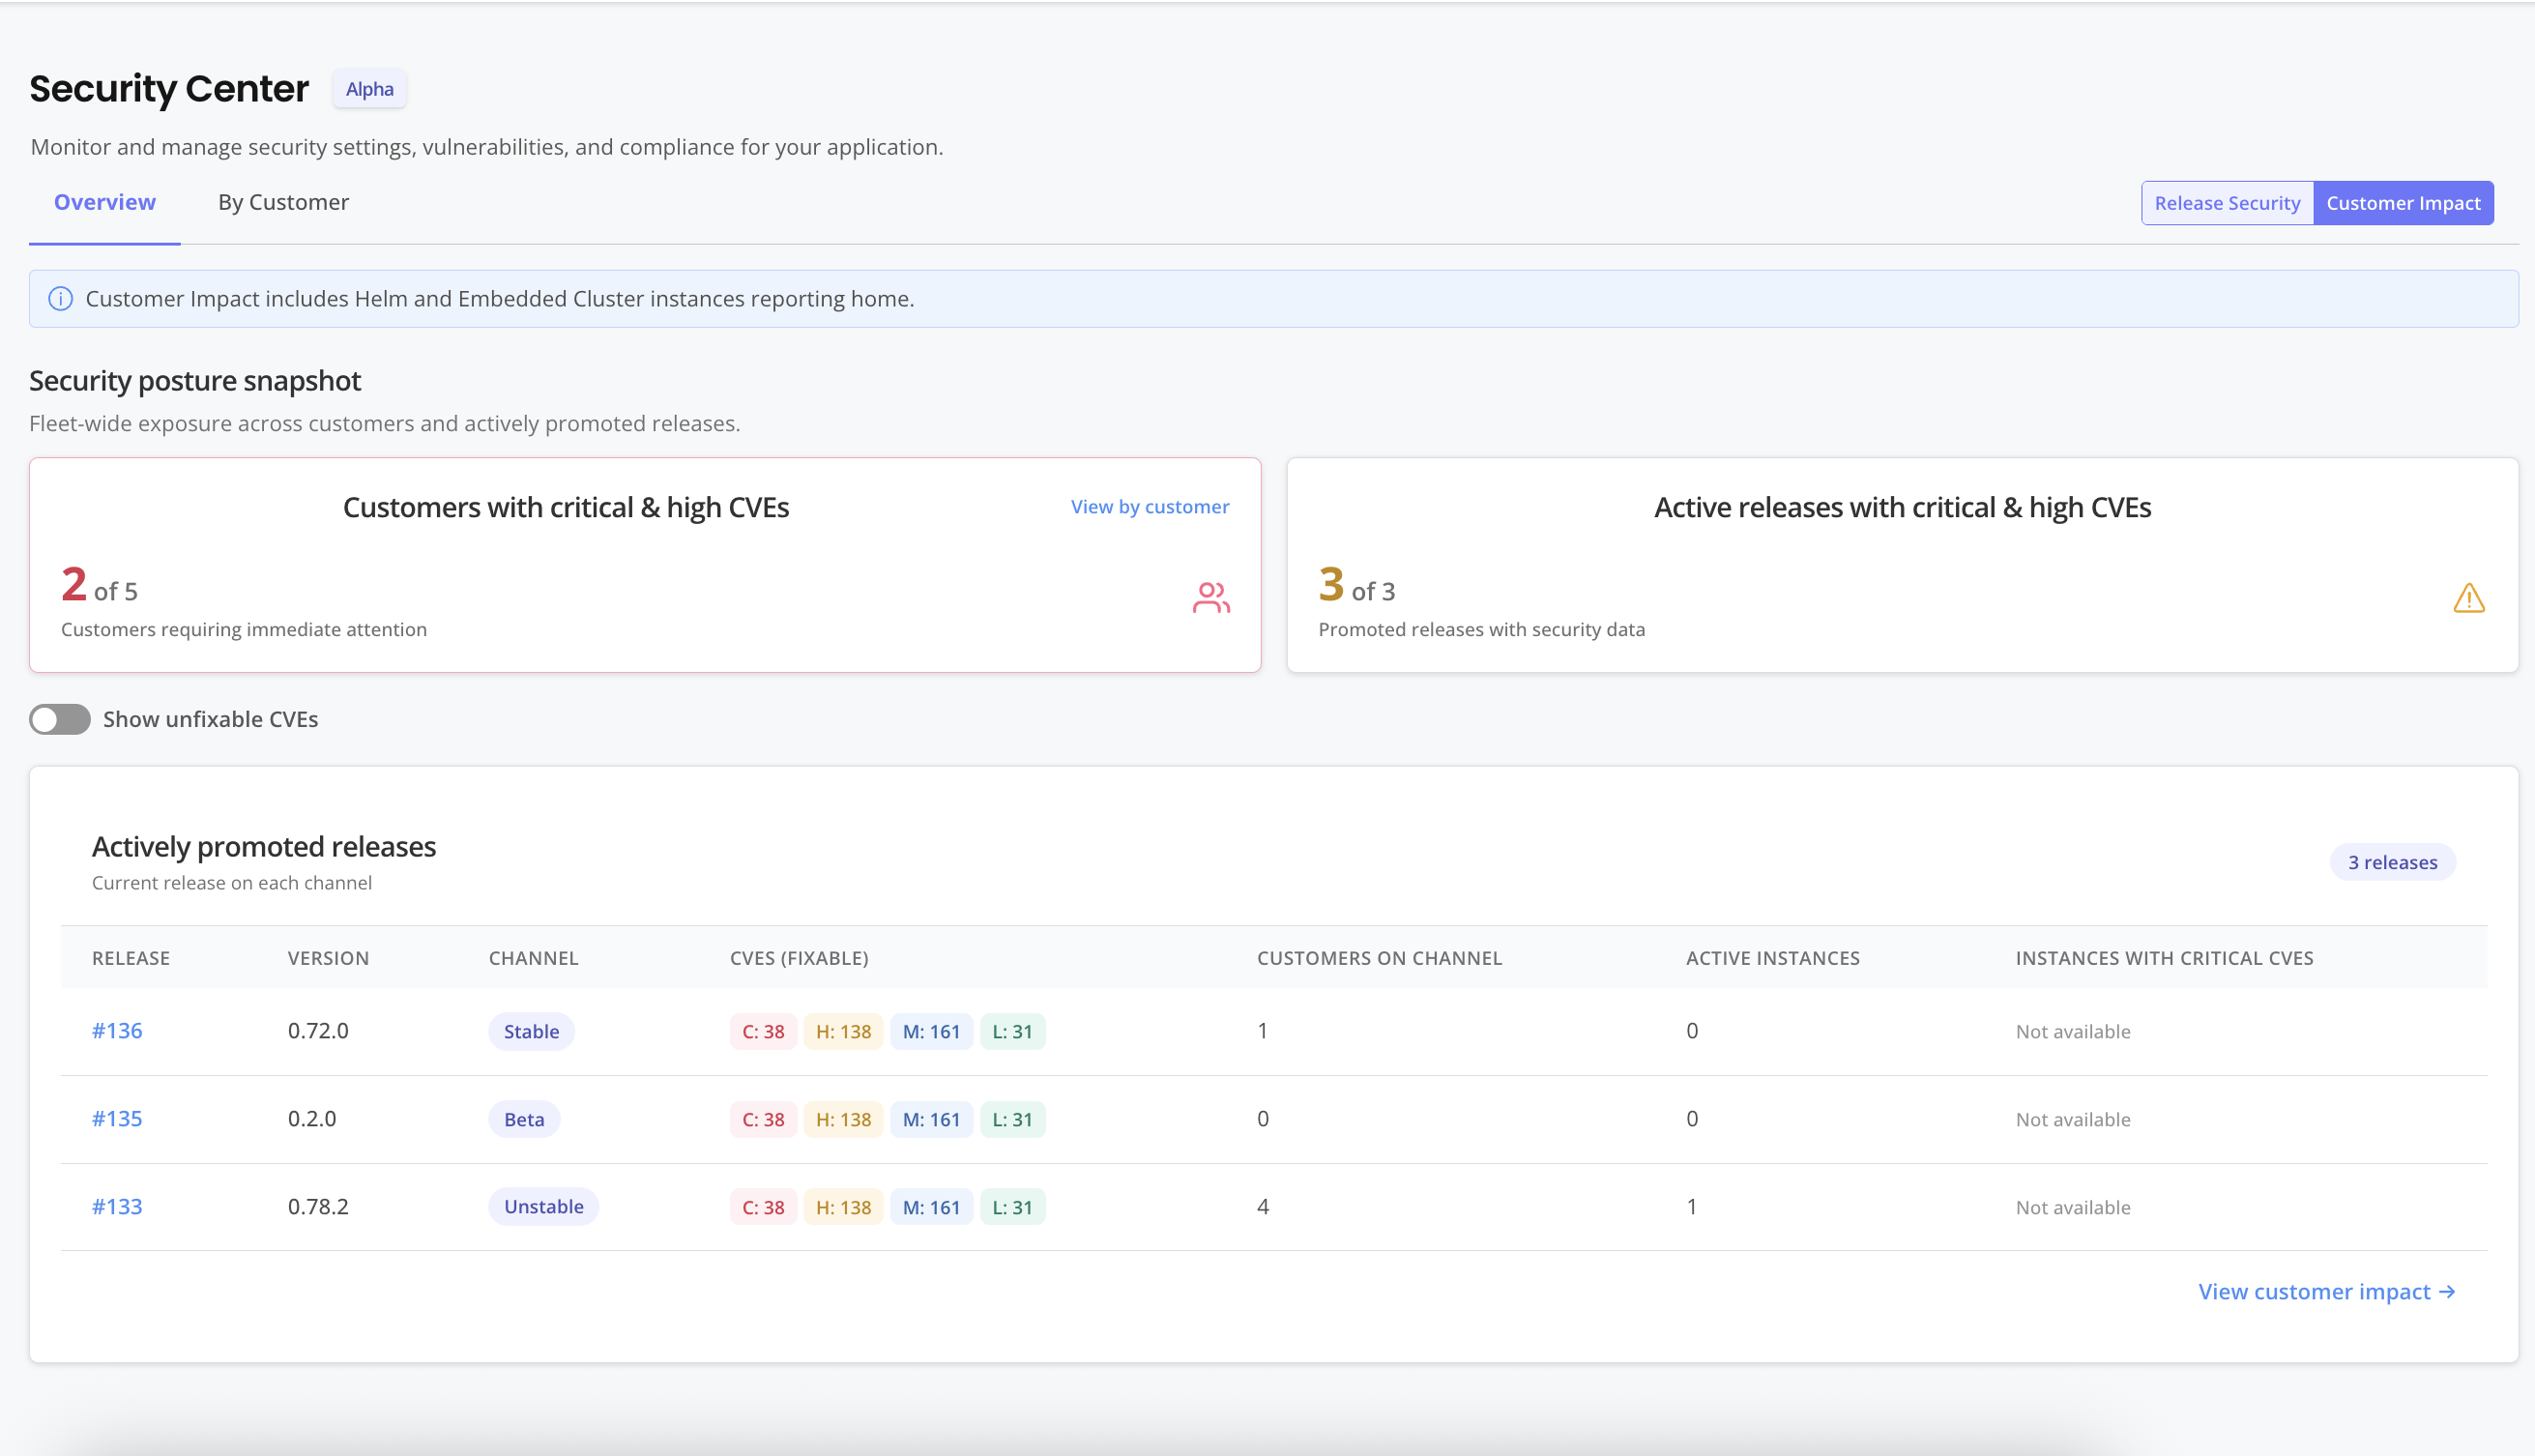Select the Release Security view button
This screenshot has height=1456, width=2535.
point(2227,203)
